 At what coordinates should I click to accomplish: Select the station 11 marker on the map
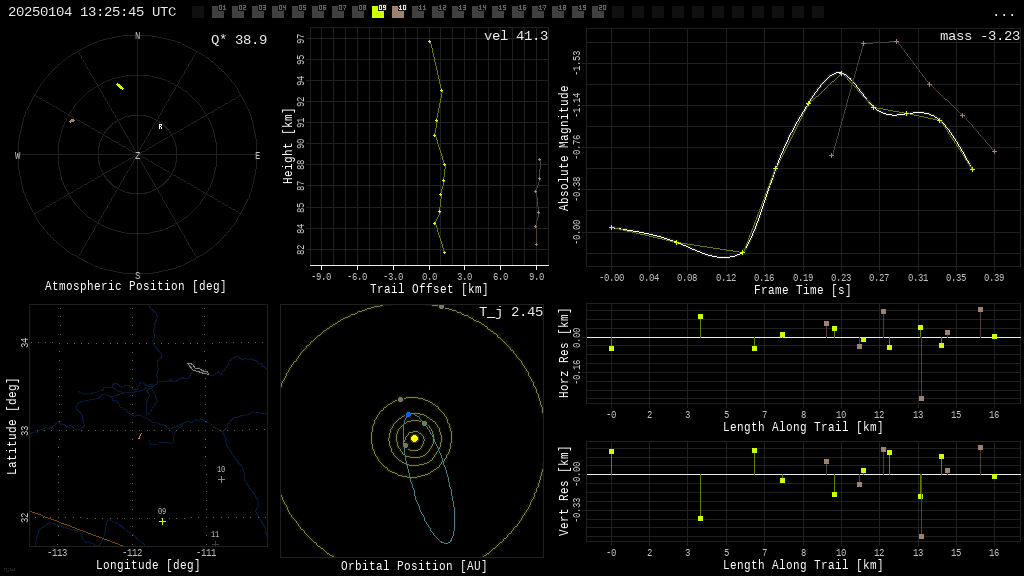[215, 543]
